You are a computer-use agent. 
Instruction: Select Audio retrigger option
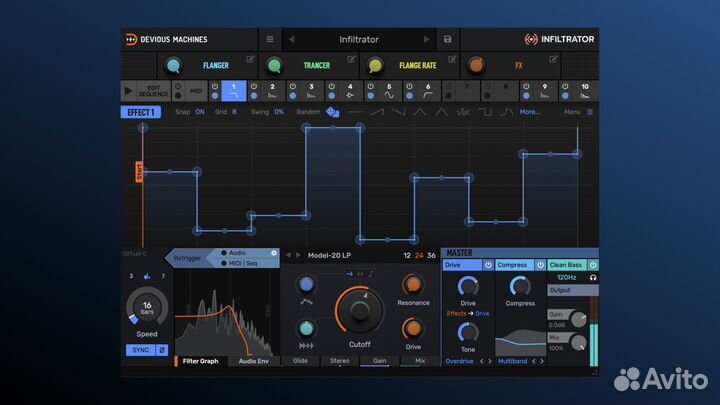point(237,253)
